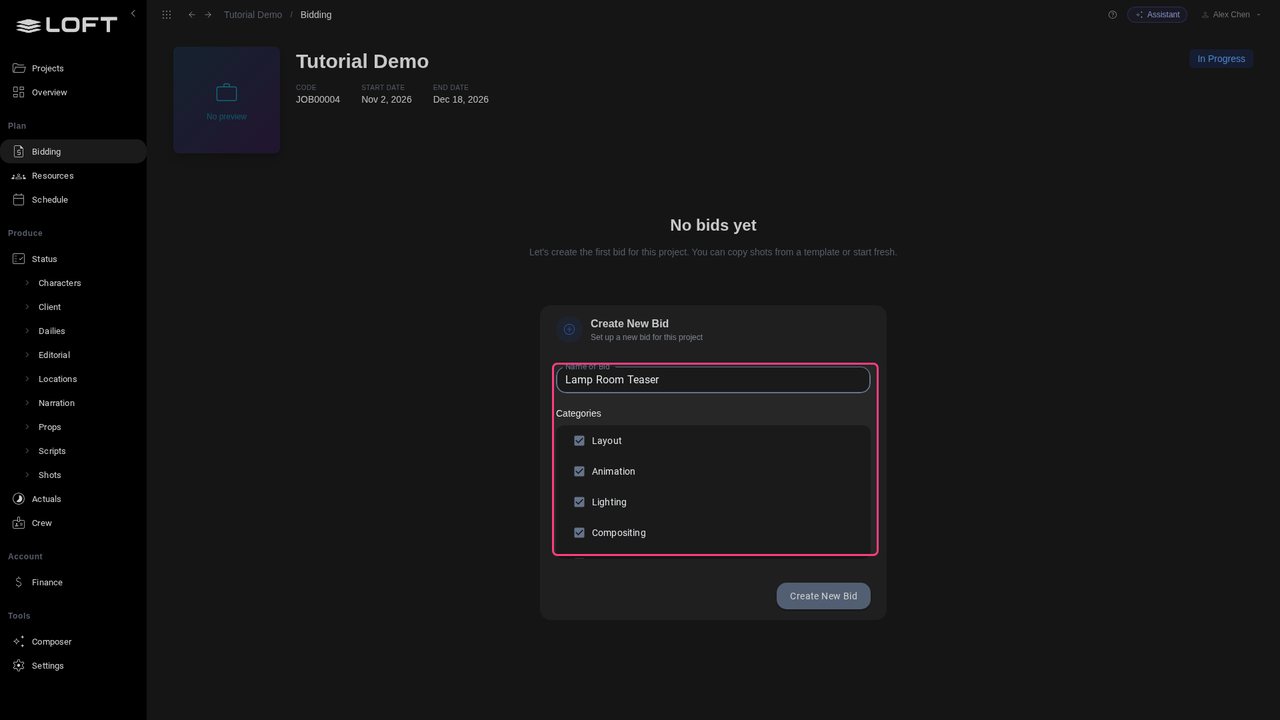Click the JOB00004 project code
The image size is (1280, 720).
click(318, 100)
